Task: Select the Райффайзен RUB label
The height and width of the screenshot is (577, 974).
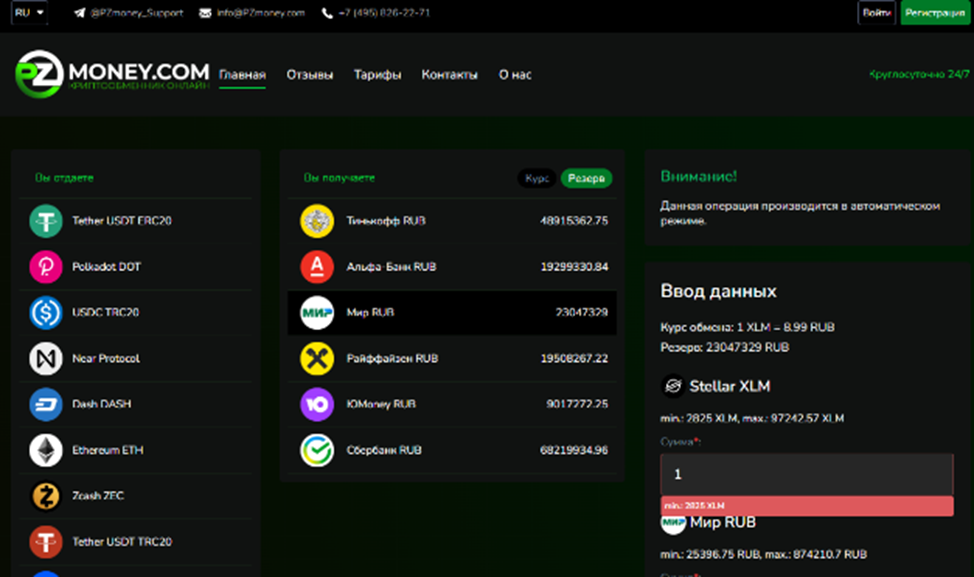Action: coord(392,358)
